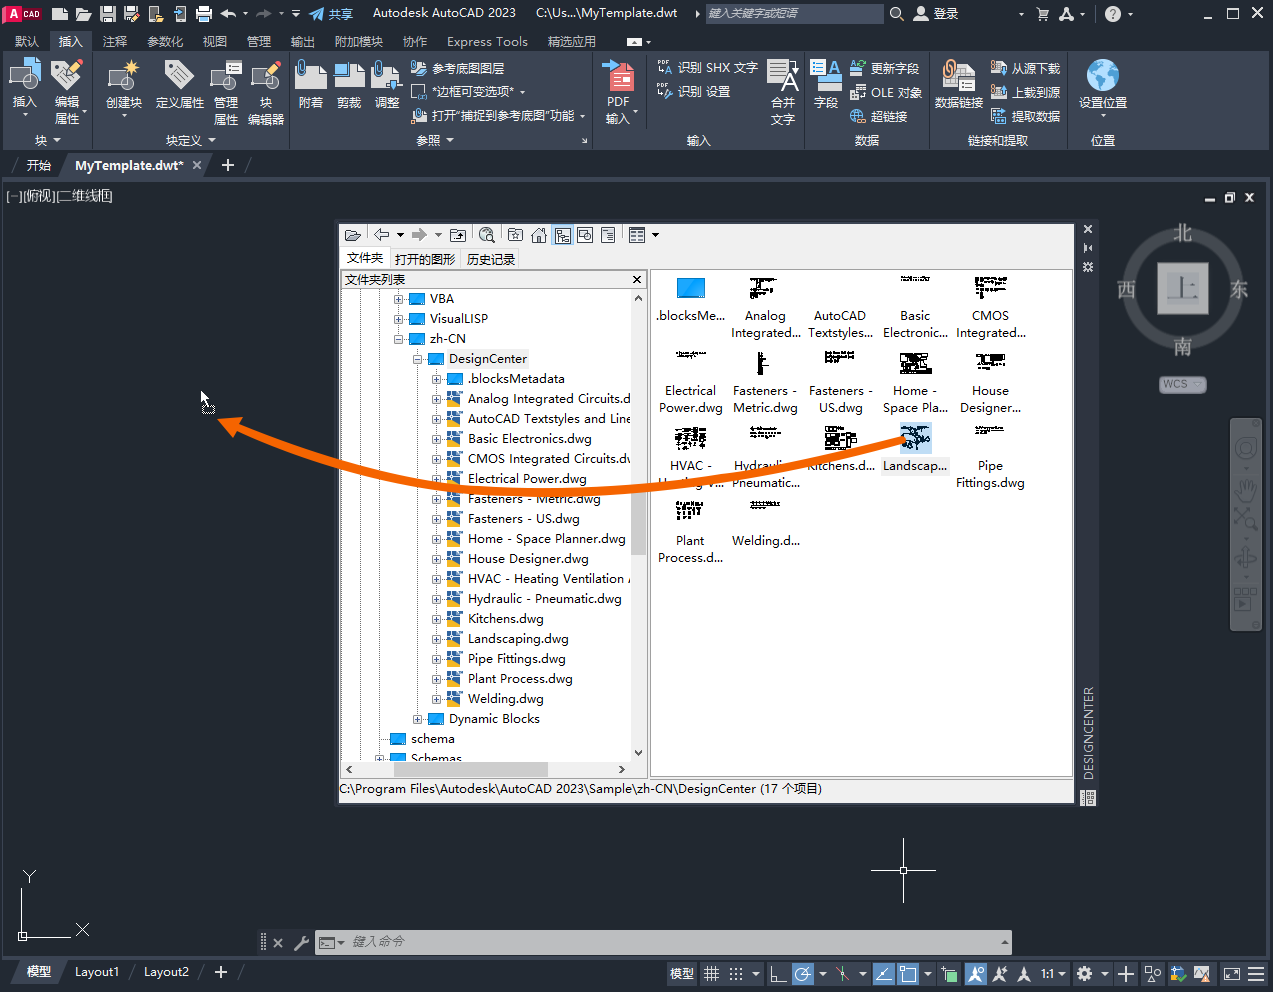
Task: Click the workspace switching gear icon
Action: pos(1084,973)
